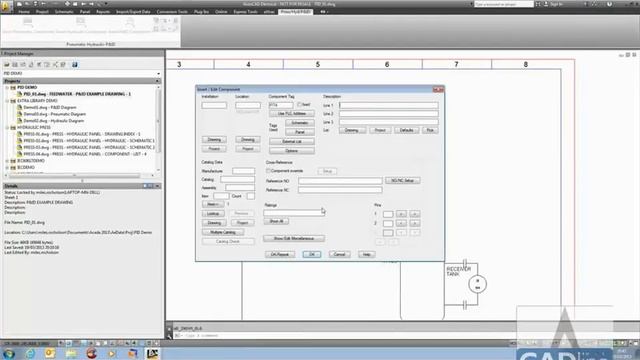The height and width of the screenshot is (360, 640).
Task: Click Project Task List icon in Project Manager
Action: pyautogui.click(x=39, y=64)
